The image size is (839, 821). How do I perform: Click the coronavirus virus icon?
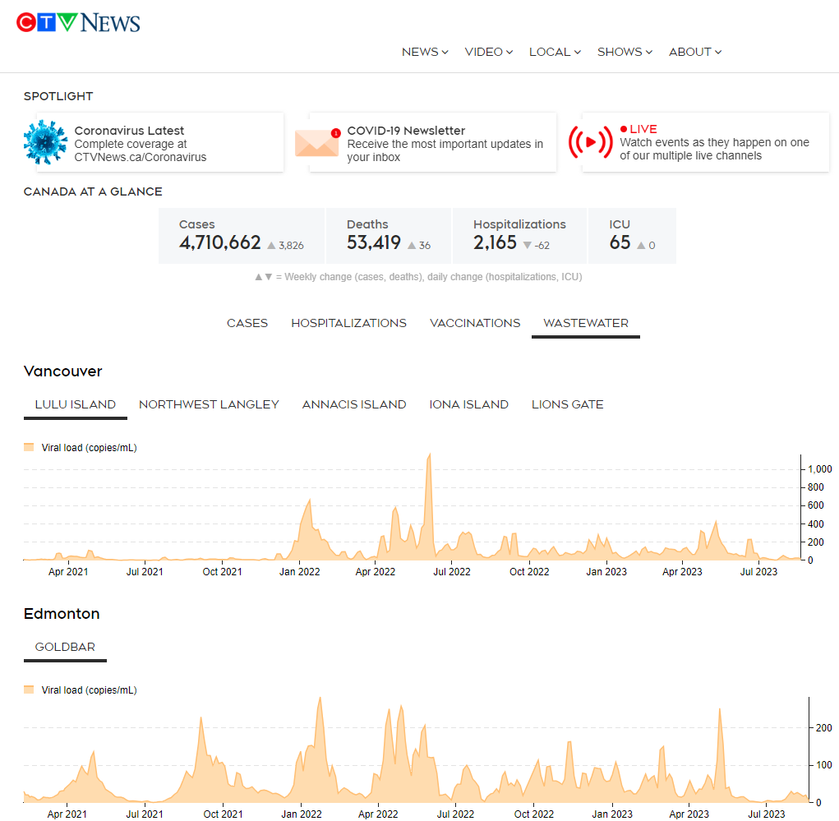(45, 142)
